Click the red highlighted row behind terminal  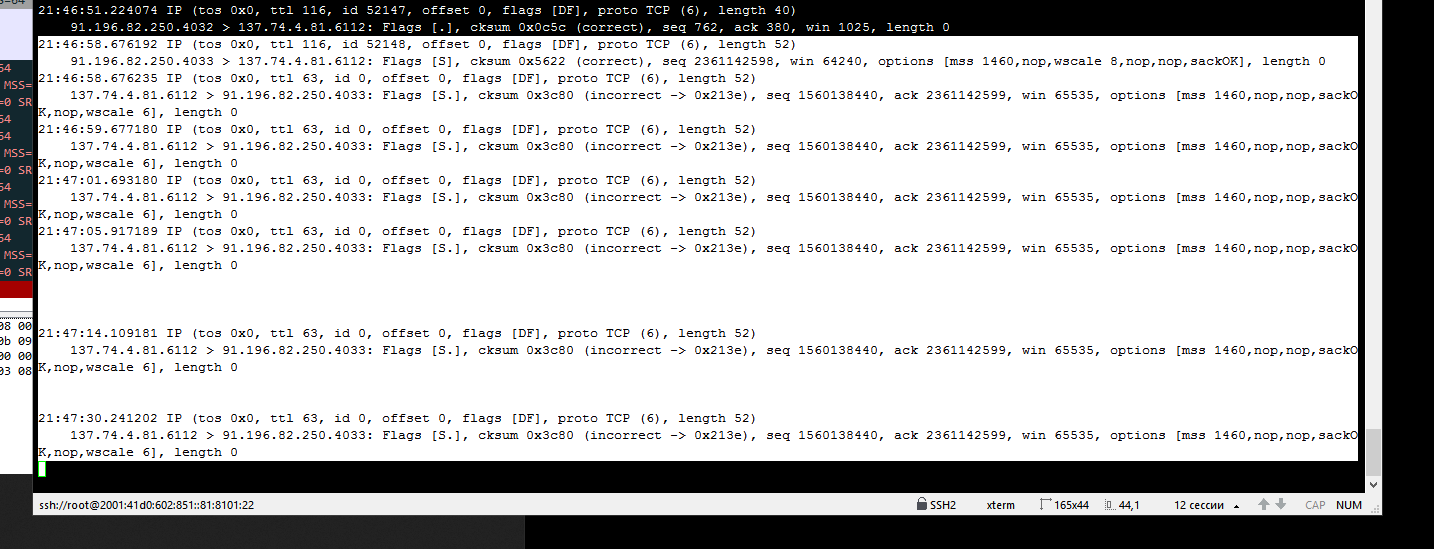[16, 290]
